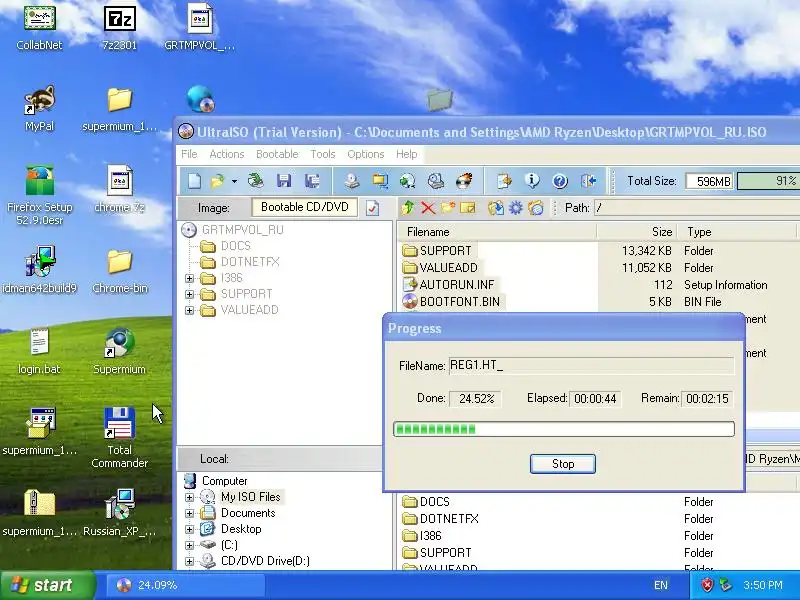Select the DOCS folder in image tree
The width and height of the screenshot is (800, 600).
click(236, 246)
